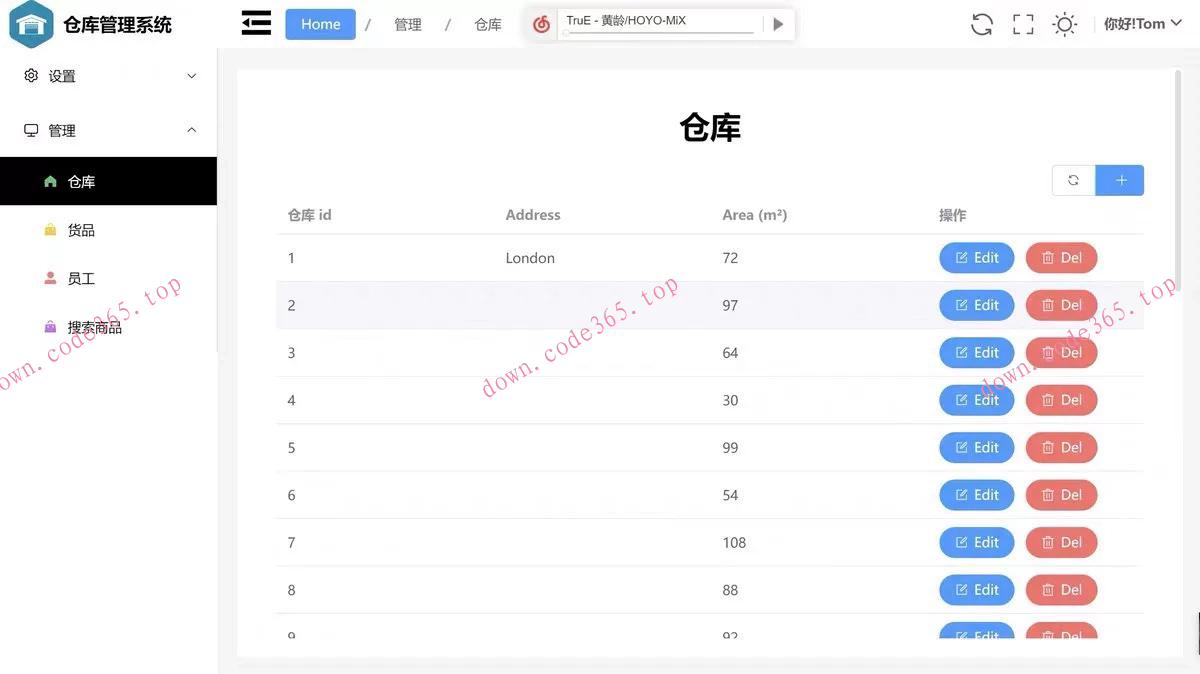Viewport: 1200px width, 674px height.
Task: Click the 仓库管理系统 title text
Action: (x=117, y=25)
